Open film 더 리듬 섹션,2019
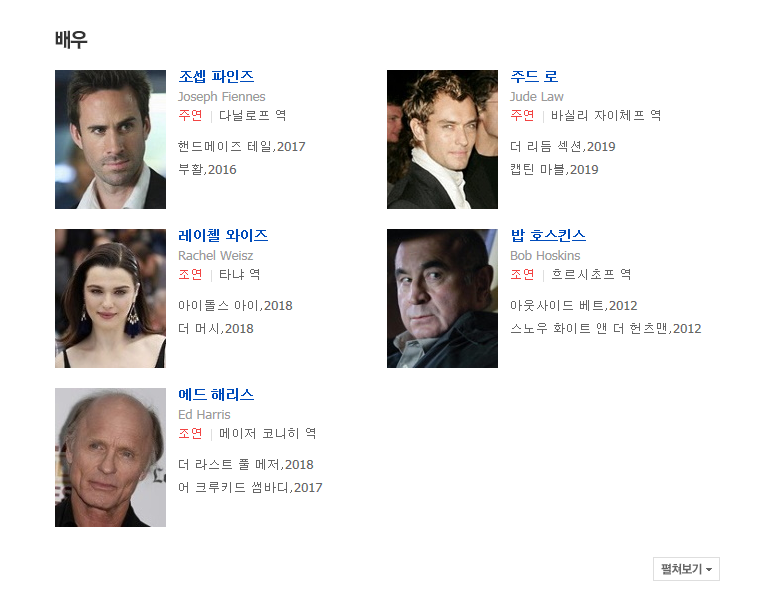 pos(562,146)
